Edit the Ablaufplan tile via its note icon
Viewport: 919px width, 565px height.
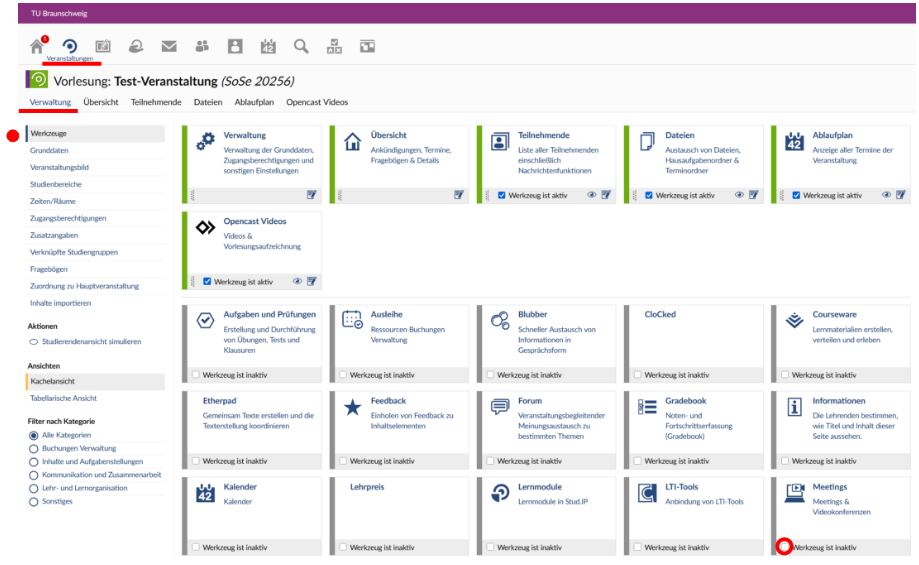coord(901,195)
